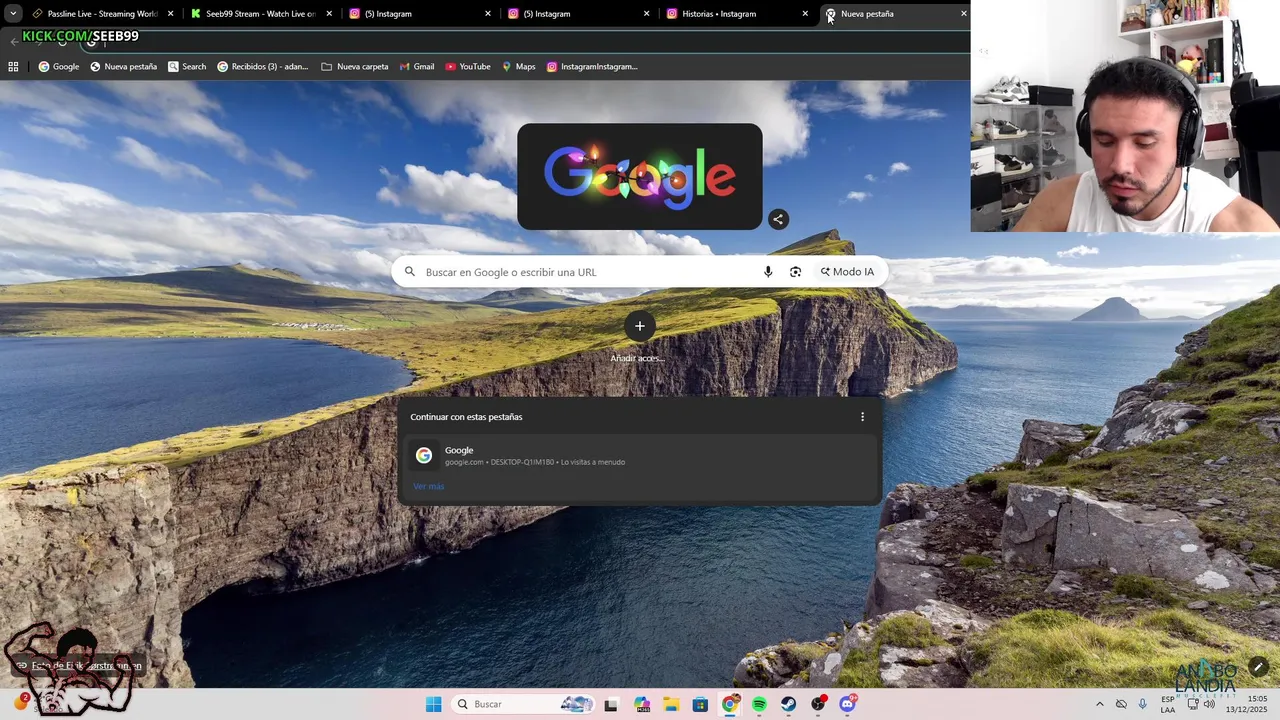Open Google Lens image search
The width and height of the screenshot is (1280, 720).
pyautogui.click(x=795, y=272)
